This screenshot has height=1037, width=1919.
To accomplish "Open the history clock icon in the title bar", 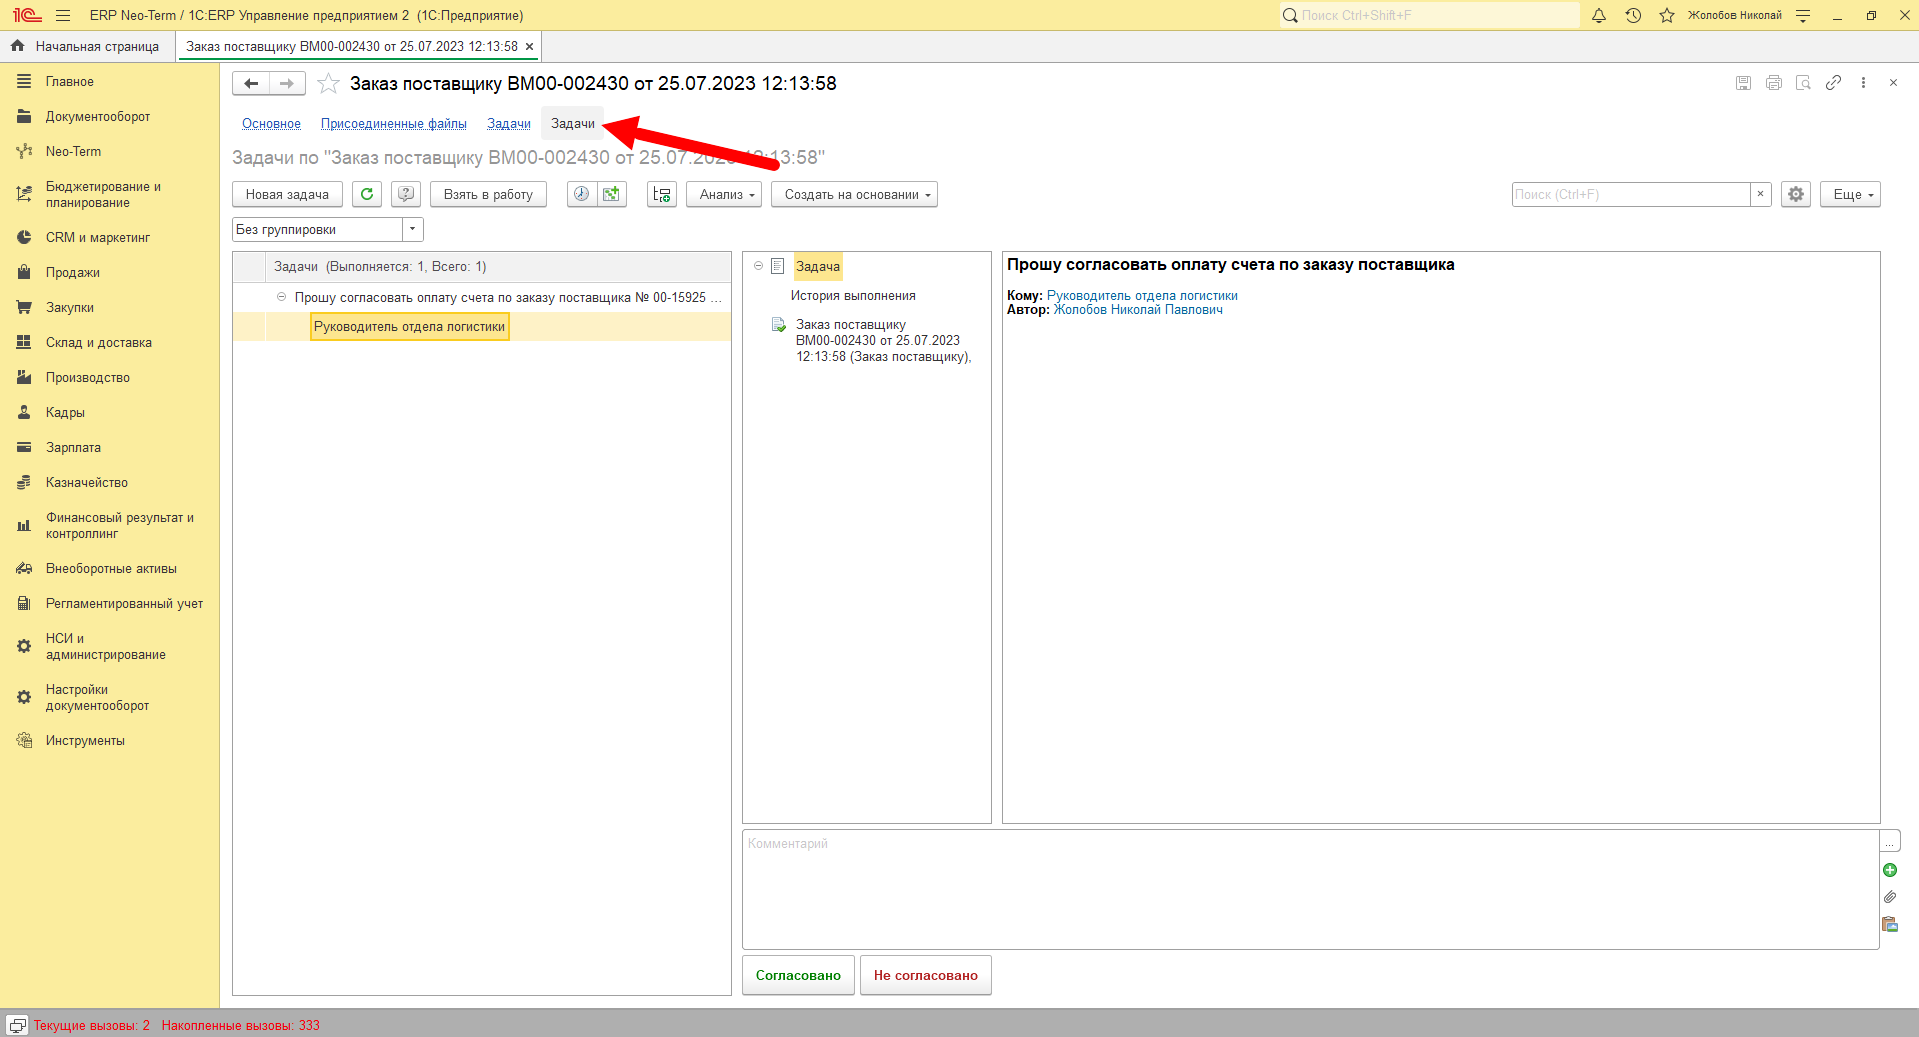I will [x=1633, y=15].
